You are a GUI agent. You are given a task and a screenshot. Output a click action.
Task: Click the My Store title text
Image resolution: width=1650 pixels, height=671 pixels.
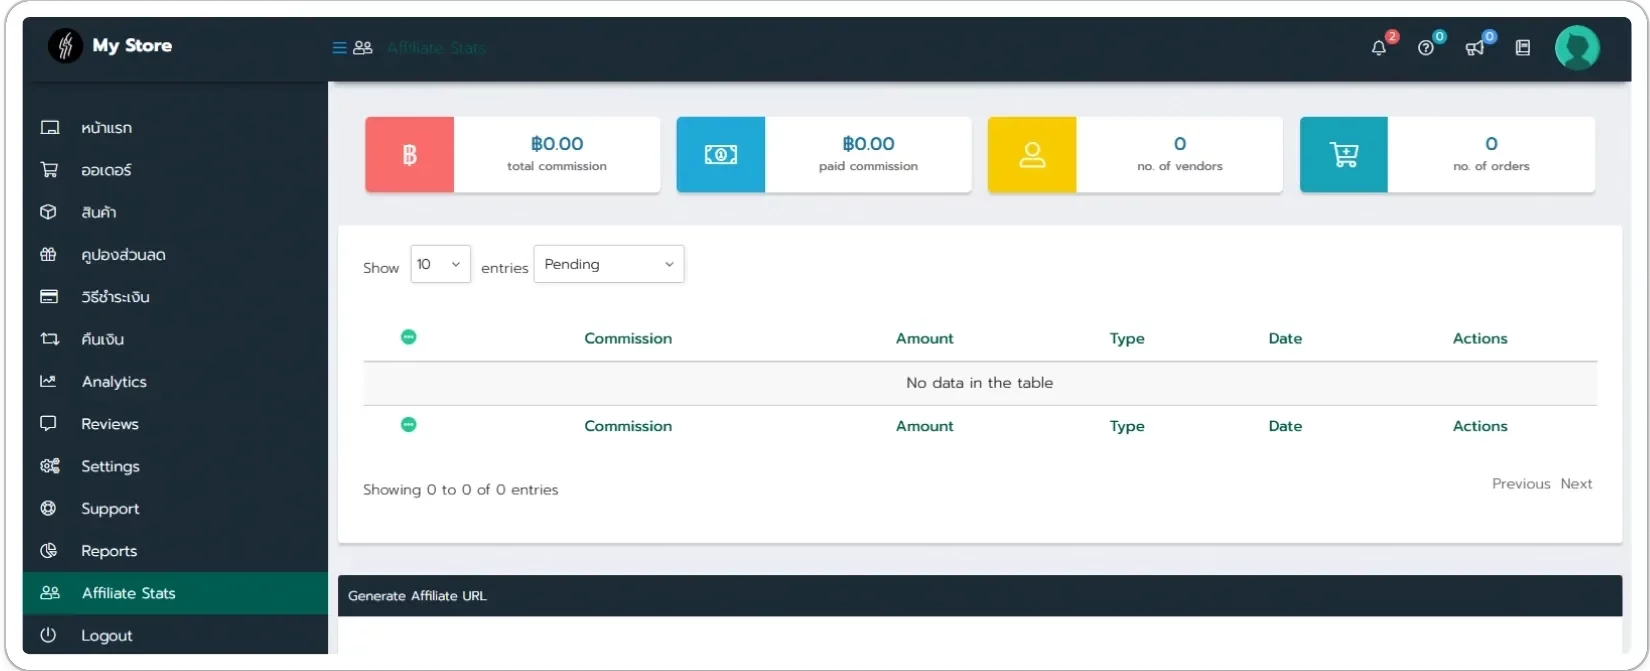132,46
